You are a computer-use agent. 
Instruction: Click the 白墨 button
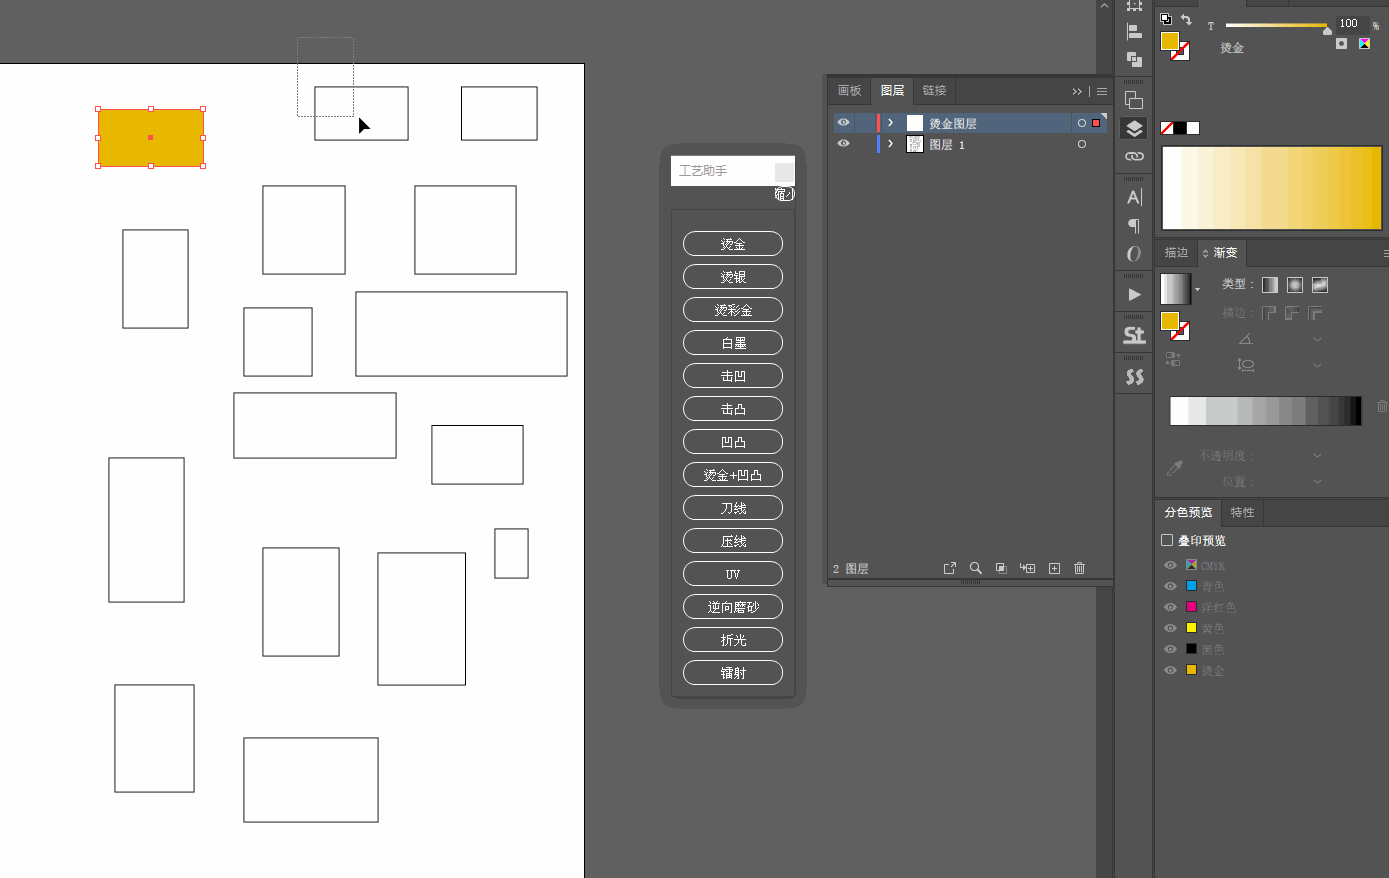[x=733, y=343]
